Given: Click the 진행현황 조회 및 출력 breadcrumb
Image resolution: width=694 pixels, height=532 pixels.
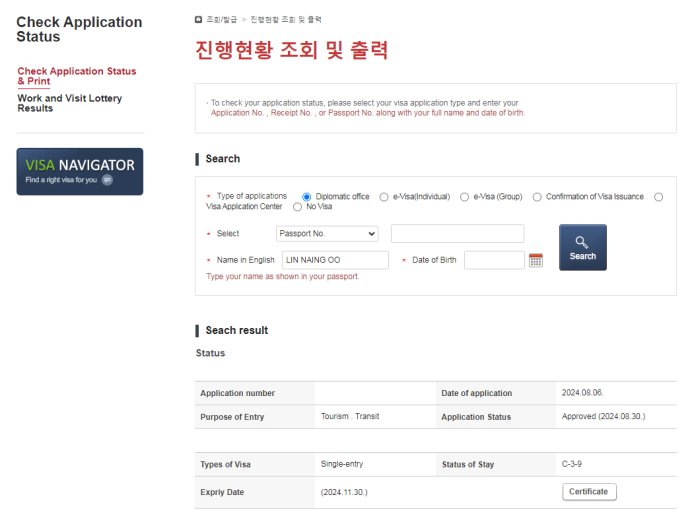Looking at the screenshot, I should [287, 20].
